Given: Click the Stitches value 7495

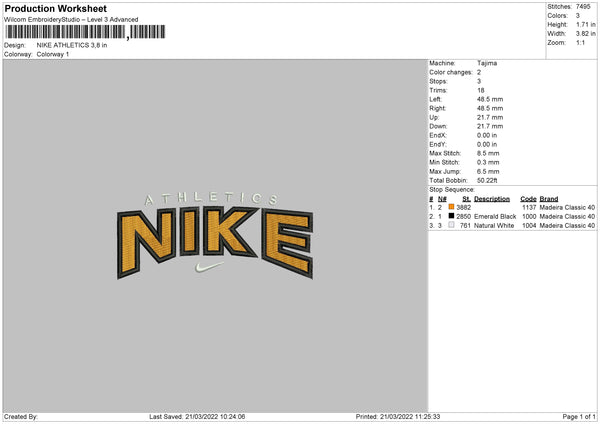Looking at the screenshot, I should (583, 7).
